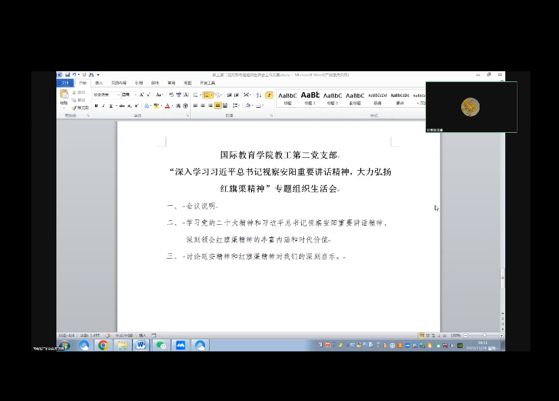Click the Undo icon in quick access toolbar

[x=74, y=75]
